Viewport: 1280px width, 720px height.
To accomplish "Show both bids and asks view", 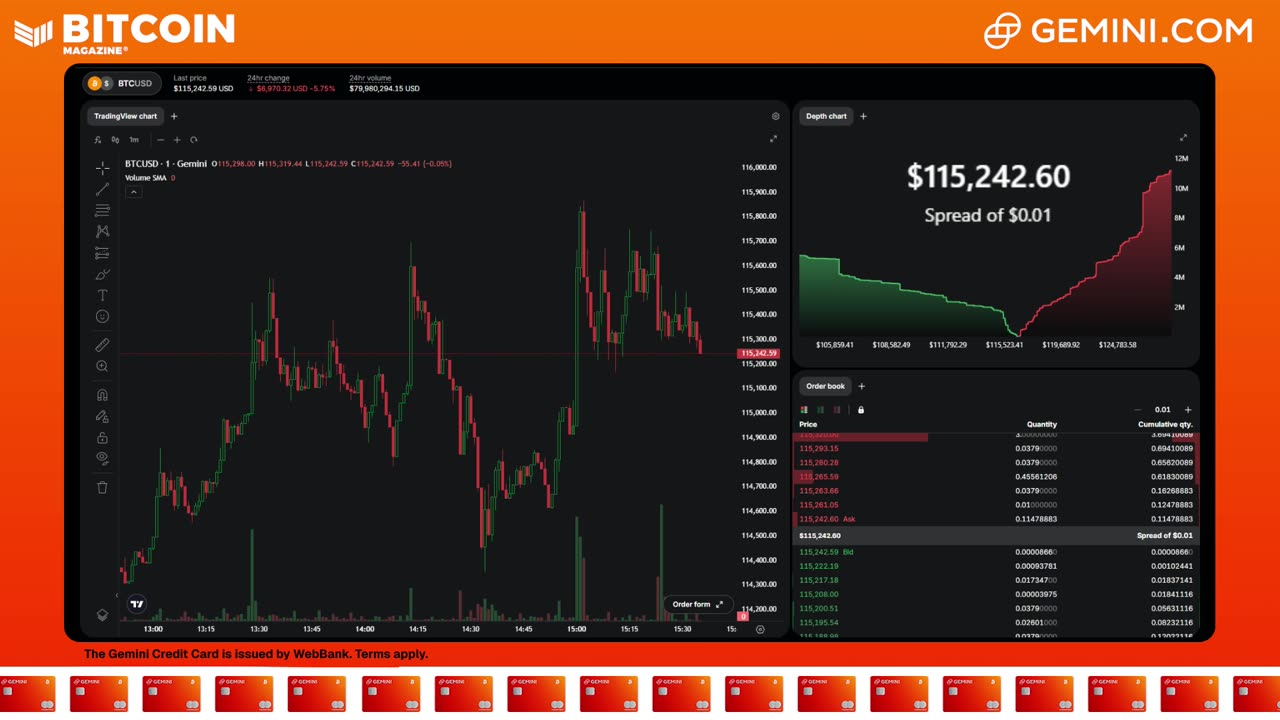I will tap(804, 409).
